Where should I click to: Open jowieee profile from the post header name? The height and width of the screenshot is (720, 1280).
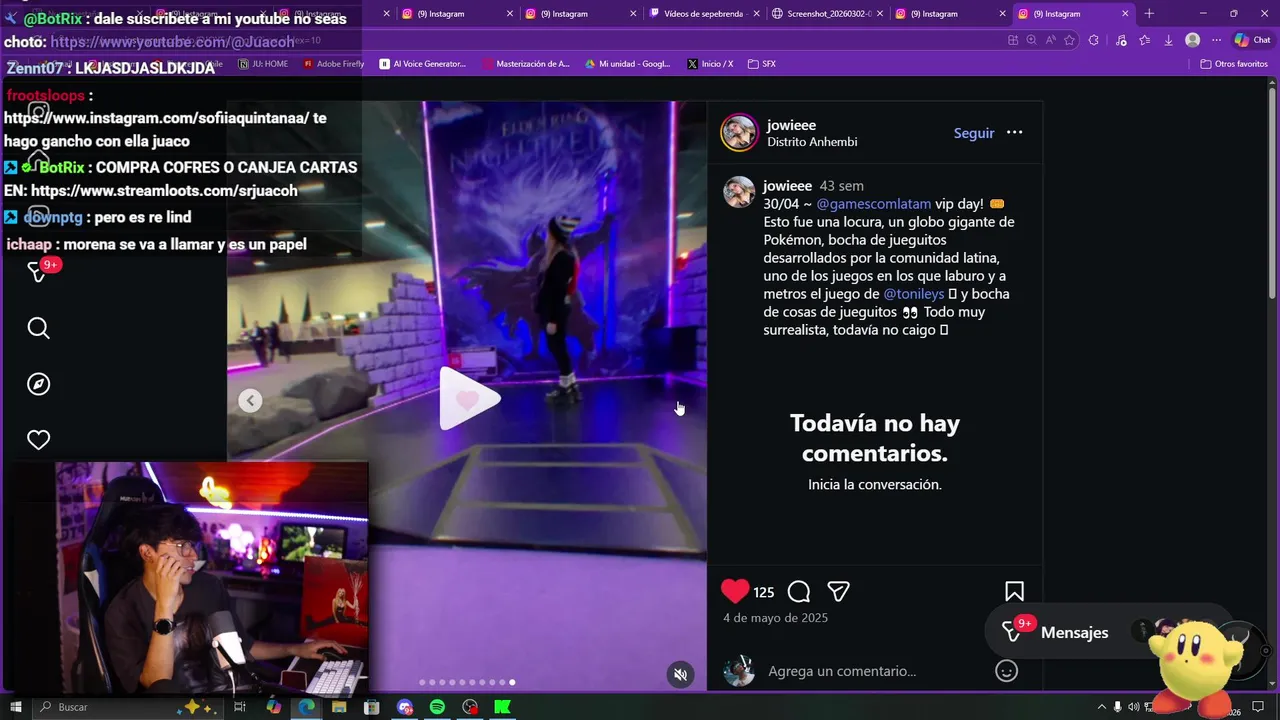point(791,125)
